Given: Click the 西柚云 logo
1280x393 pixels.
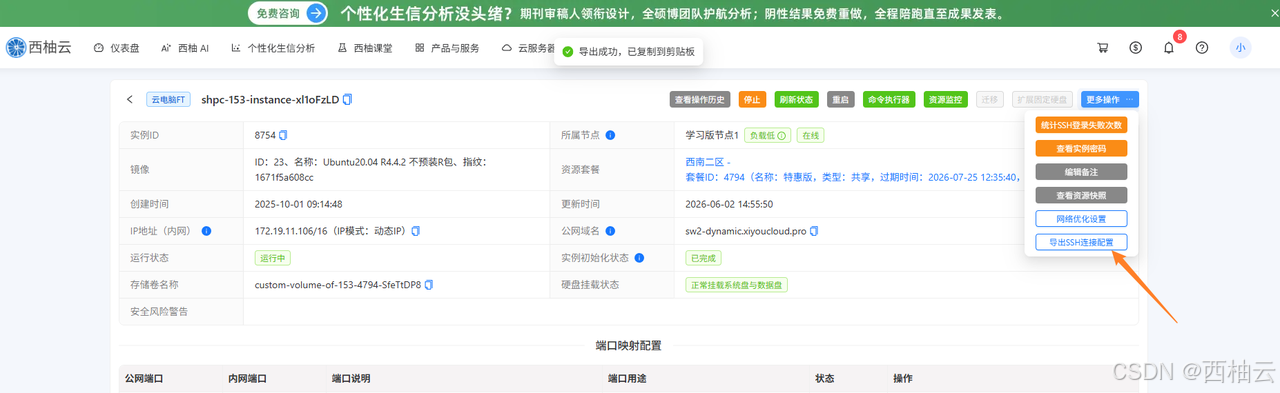Looking at the screenshot, I should [x=39, y=47].
